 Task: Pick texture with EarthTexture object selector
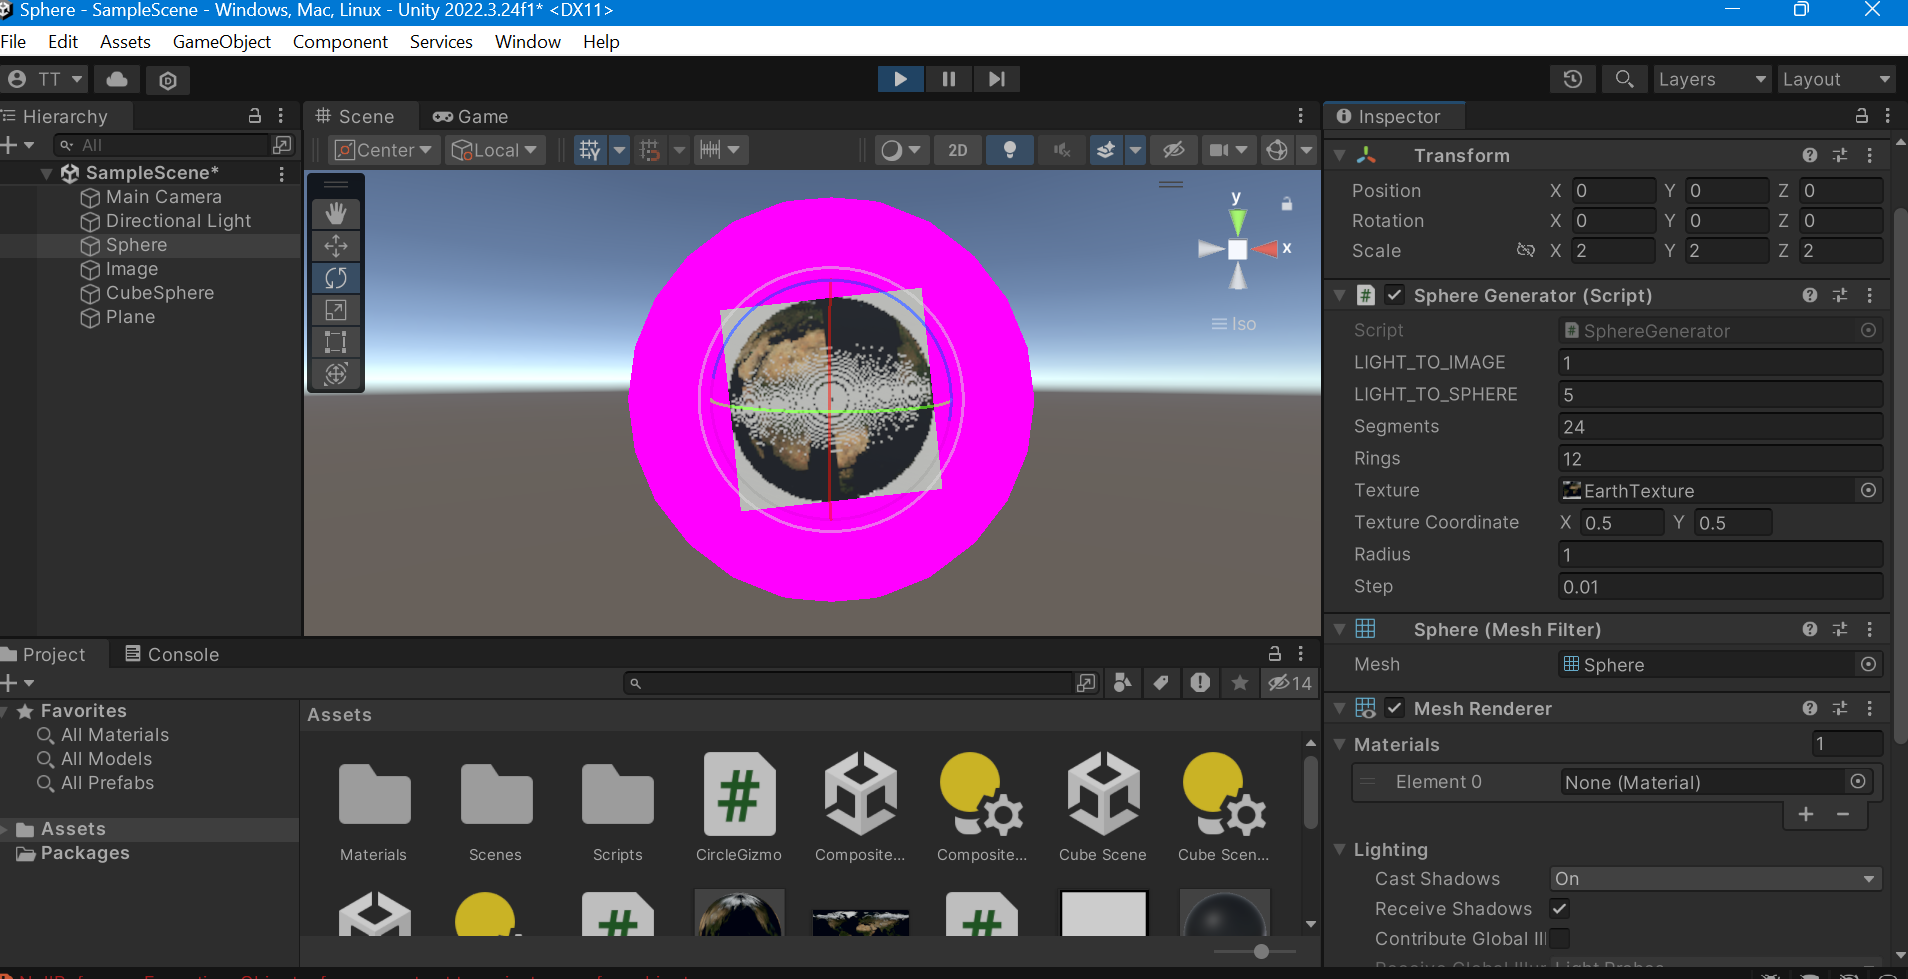pos(1868,490)
